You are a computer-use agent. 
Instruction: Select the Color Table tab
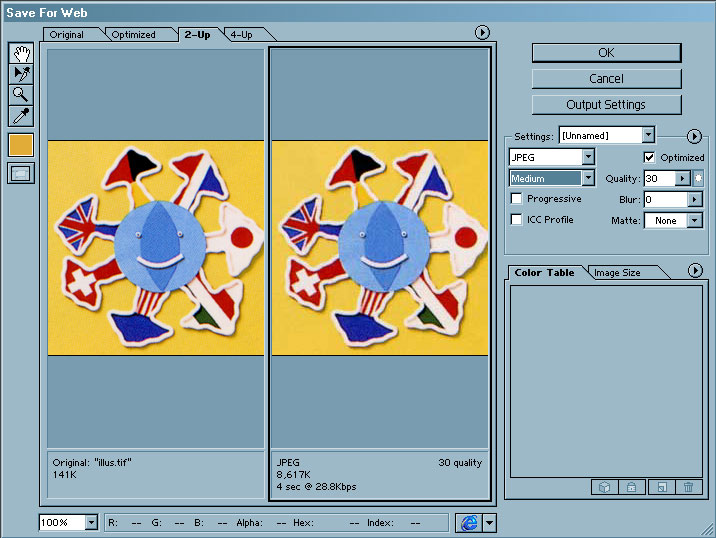tap(544, 272)
